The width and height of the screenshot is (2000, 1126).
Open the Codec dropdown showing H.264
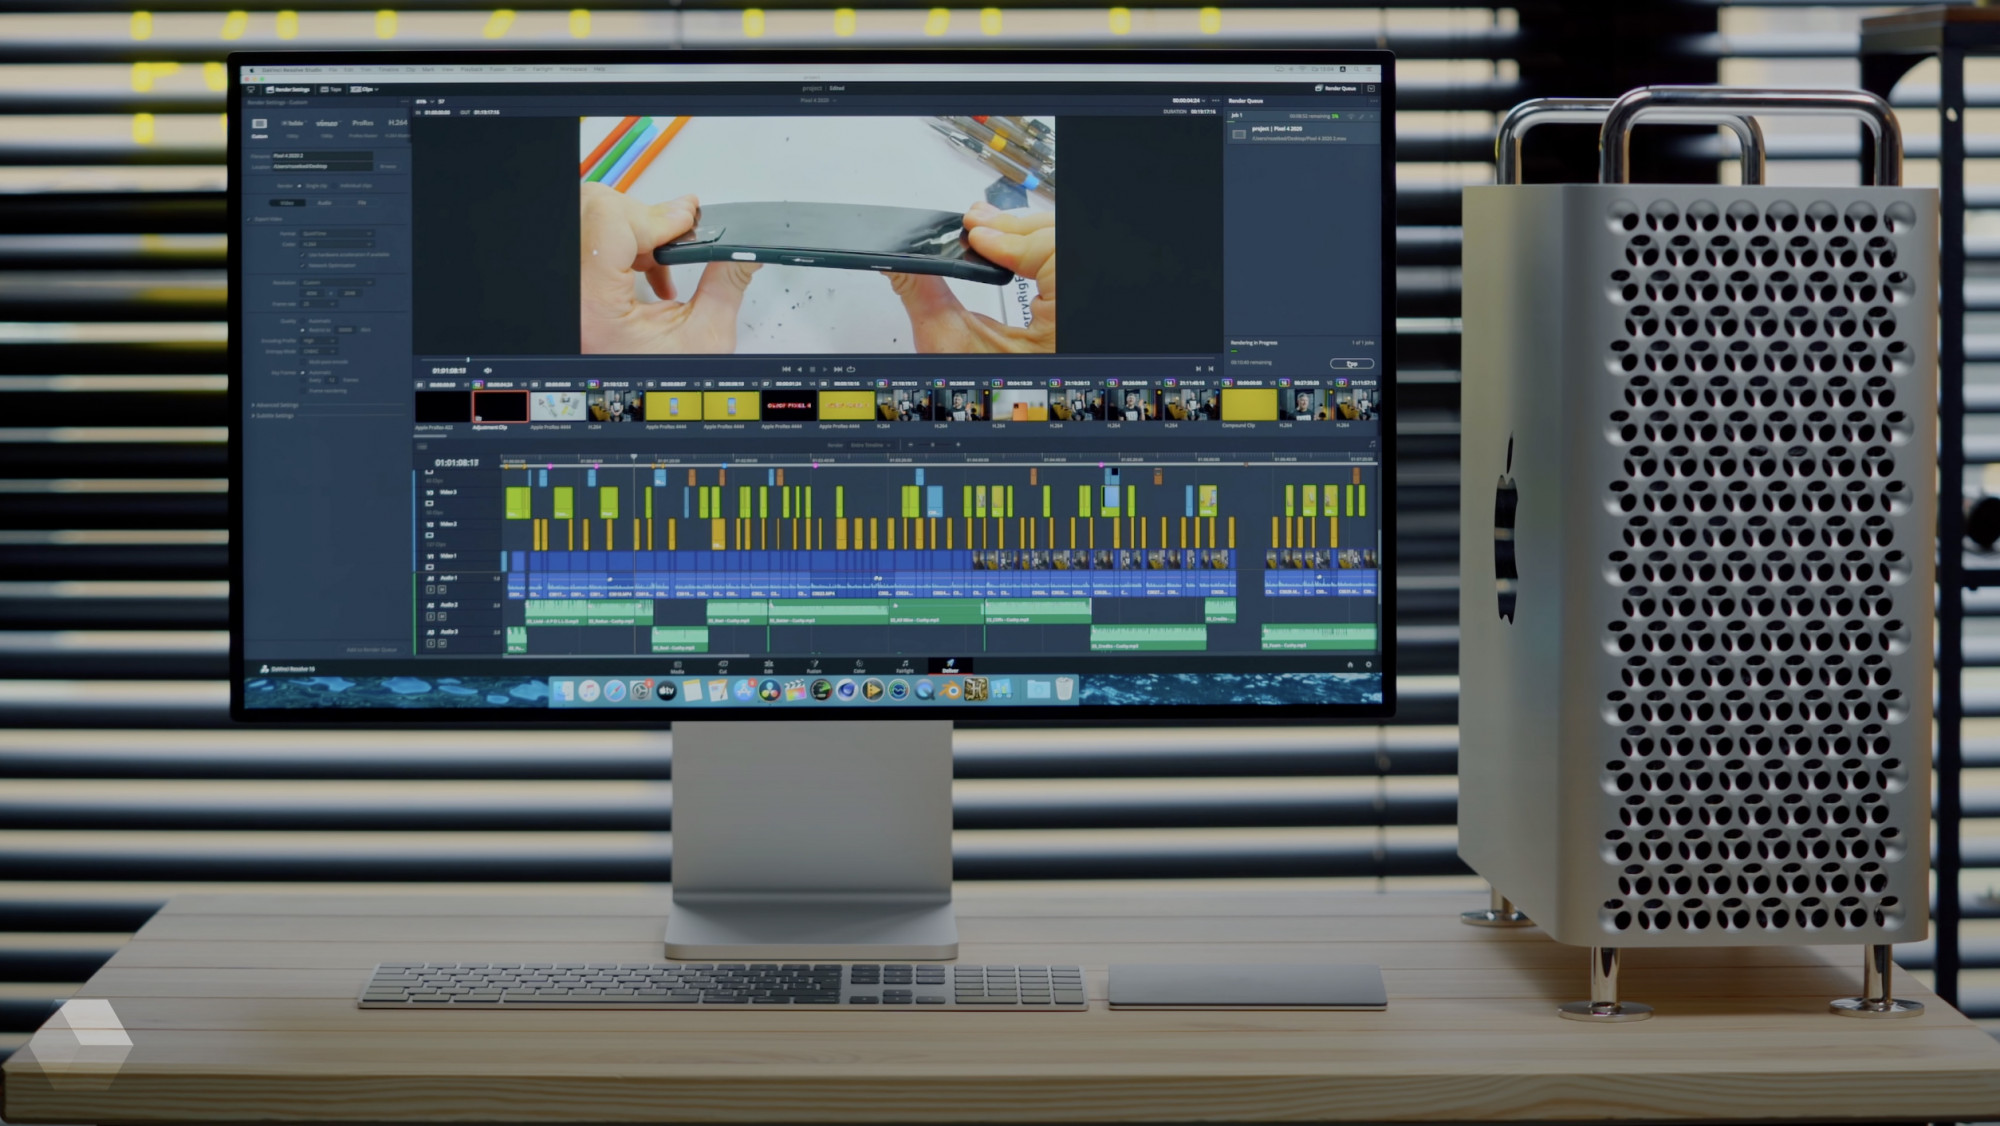pyautogui.click(x=336, y=244)
